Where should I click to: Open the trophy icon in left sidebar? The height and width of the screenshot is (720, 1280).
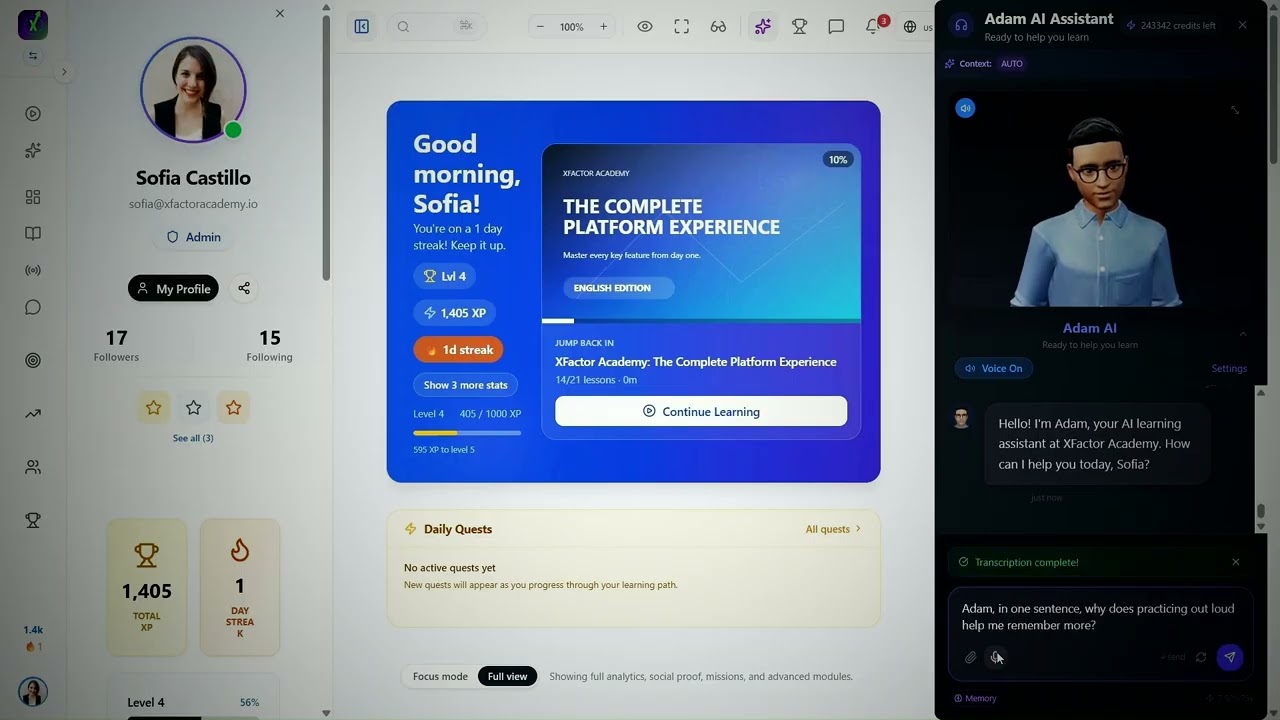click(33, 520)
